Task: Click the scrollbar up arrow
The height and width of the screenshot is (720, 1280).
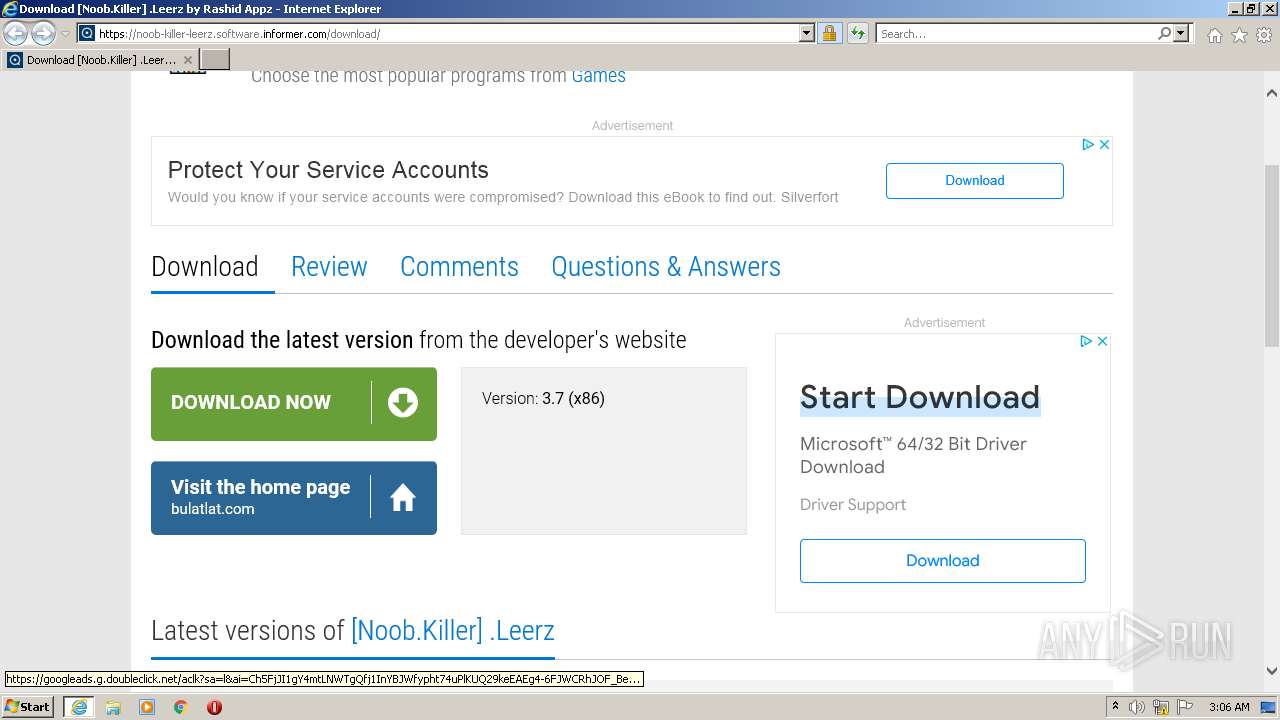Action: (x=1272, y=93)
